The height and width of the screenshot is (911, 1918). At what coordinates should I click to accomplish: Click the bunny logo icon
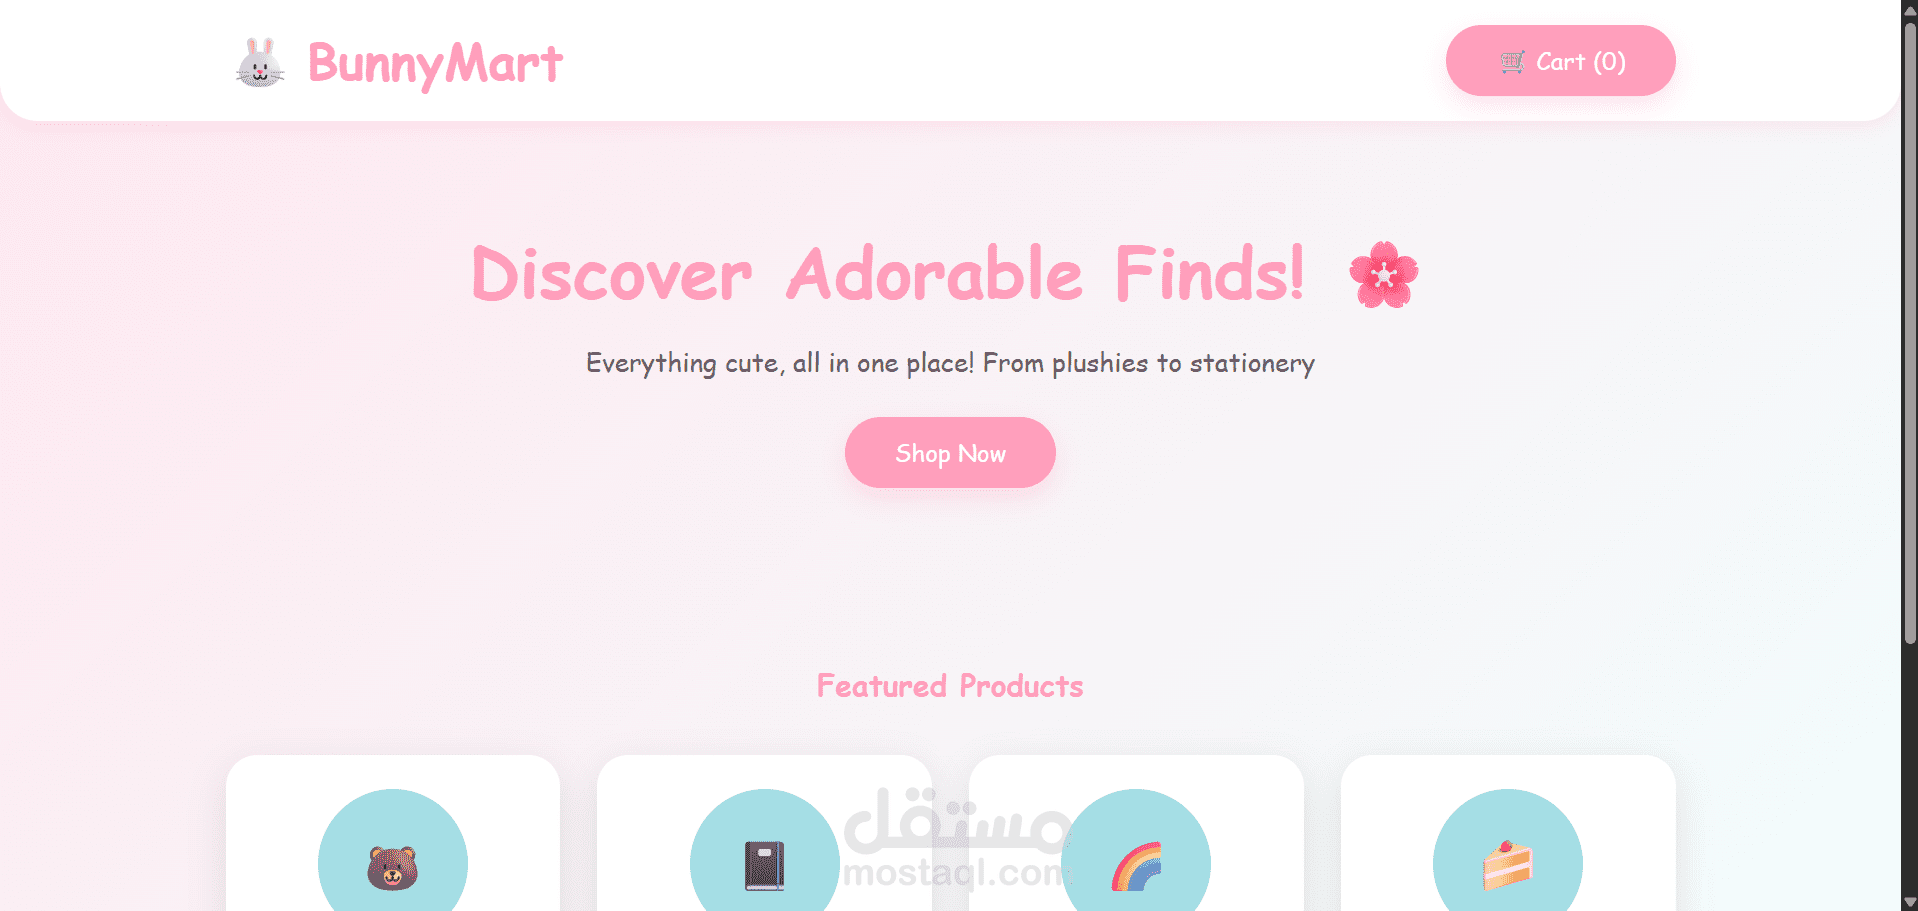pos(260,62)
